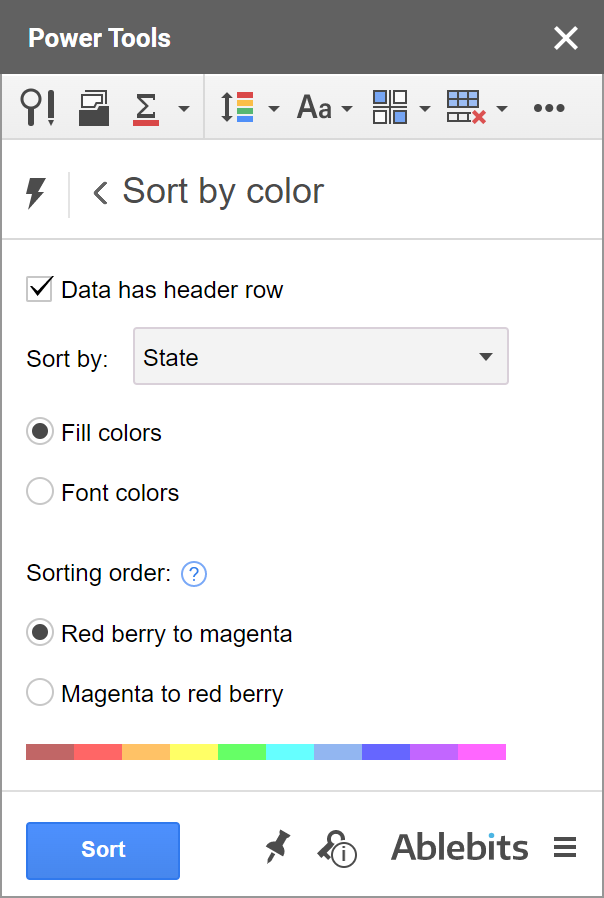Select the Find and Replace tool
Image resolution: width=604 pixels, height=898 pixels.
point(38,107)
